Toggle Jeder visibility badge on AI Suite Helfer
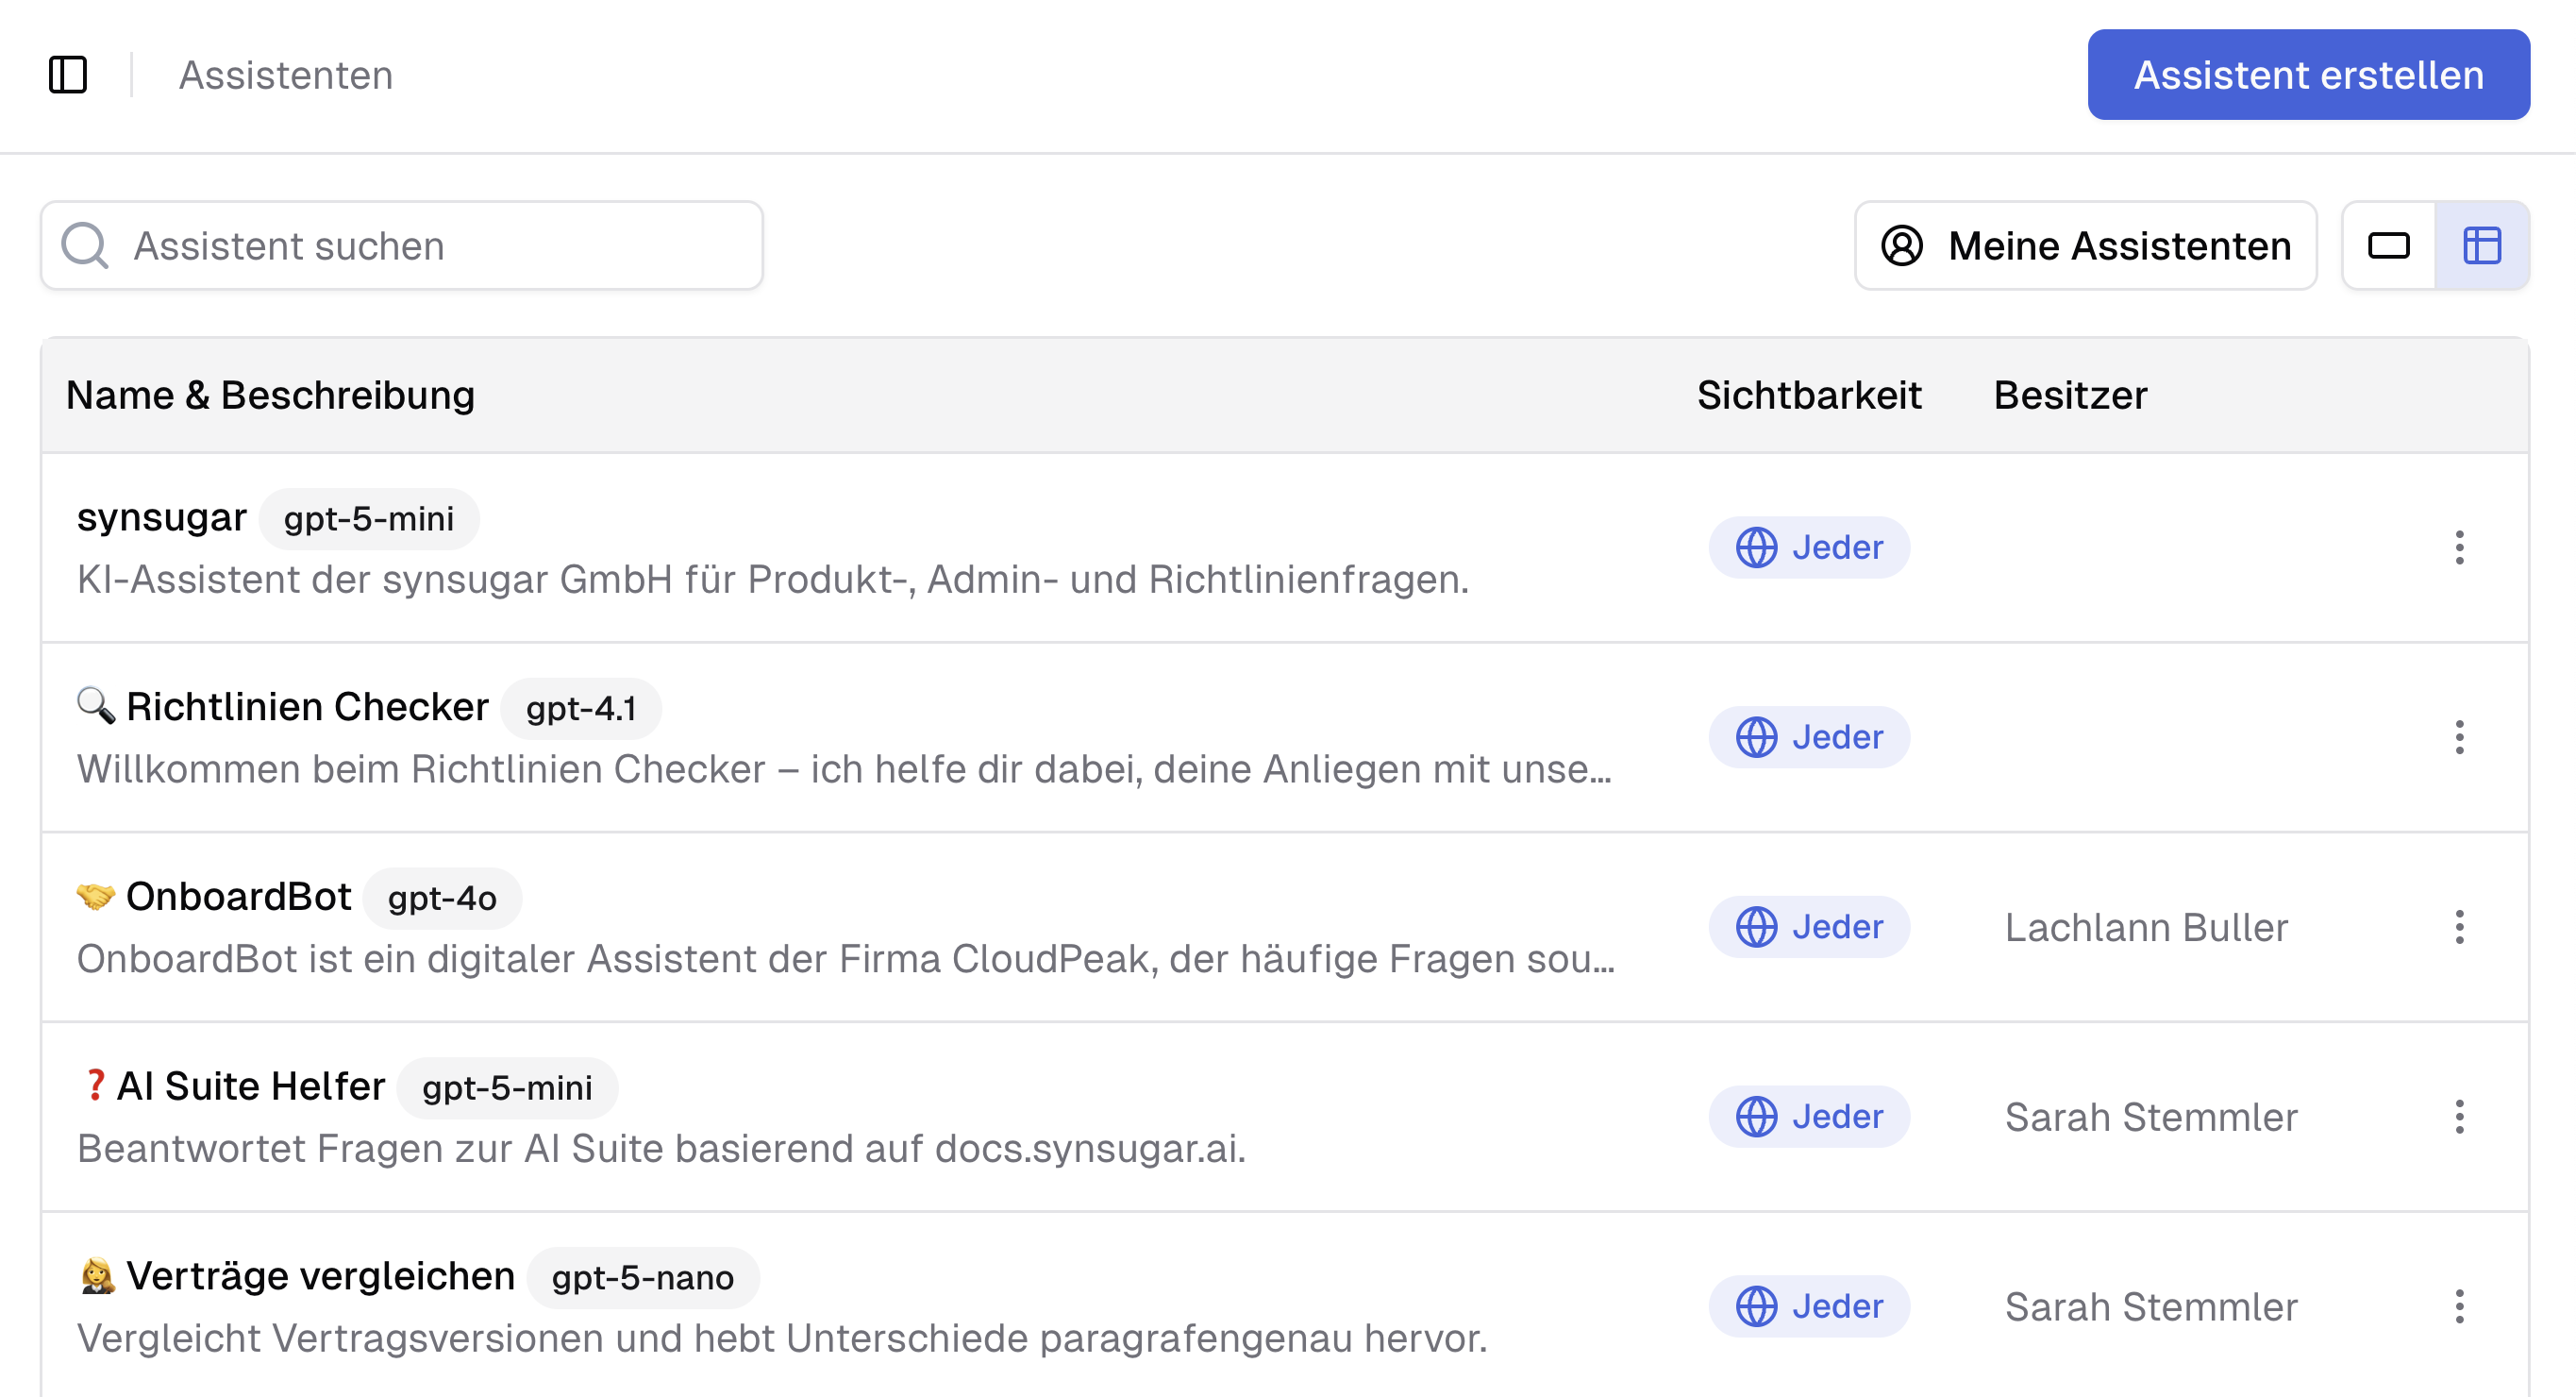This screenshot has width=2576, height=1397. (1808, 1116)
